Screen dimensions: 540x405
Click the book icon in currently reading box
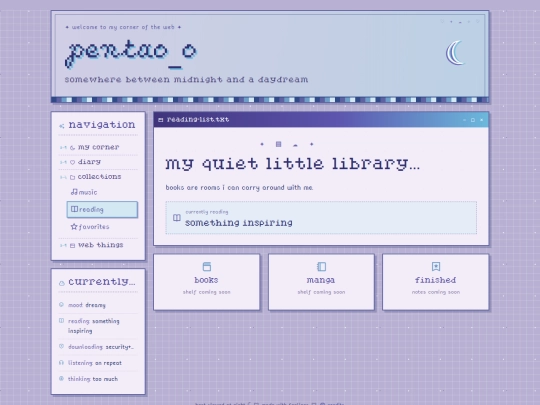click(177, 218)
